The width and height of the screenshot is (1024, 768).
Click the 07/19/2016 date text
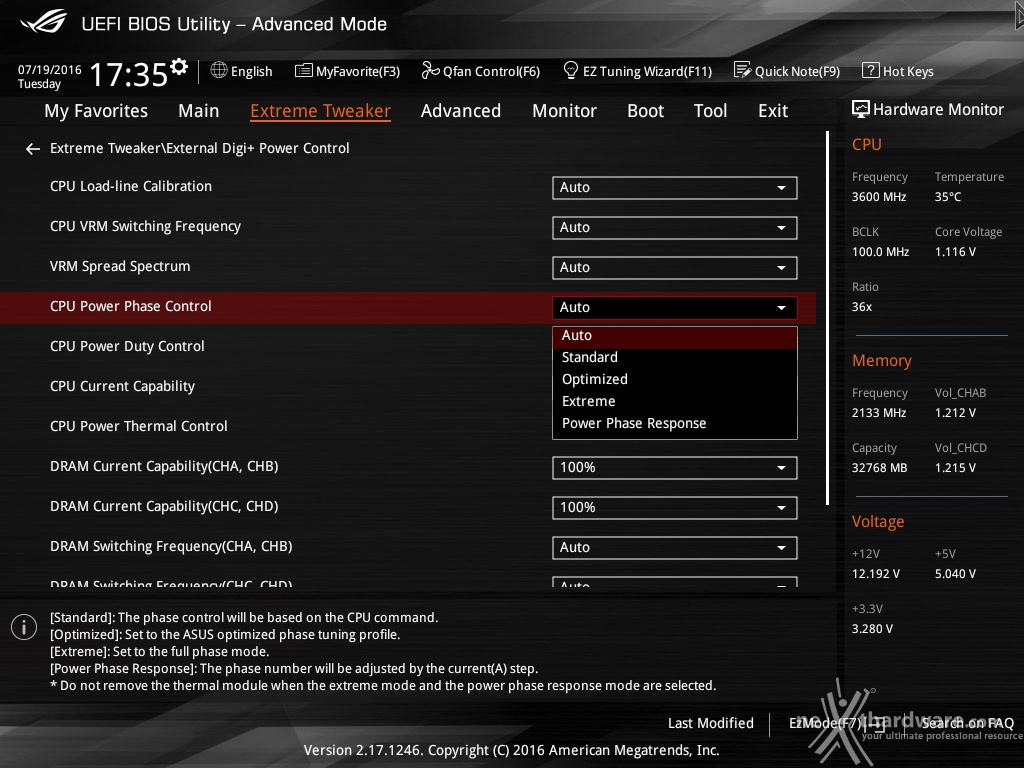pos(50,70)
